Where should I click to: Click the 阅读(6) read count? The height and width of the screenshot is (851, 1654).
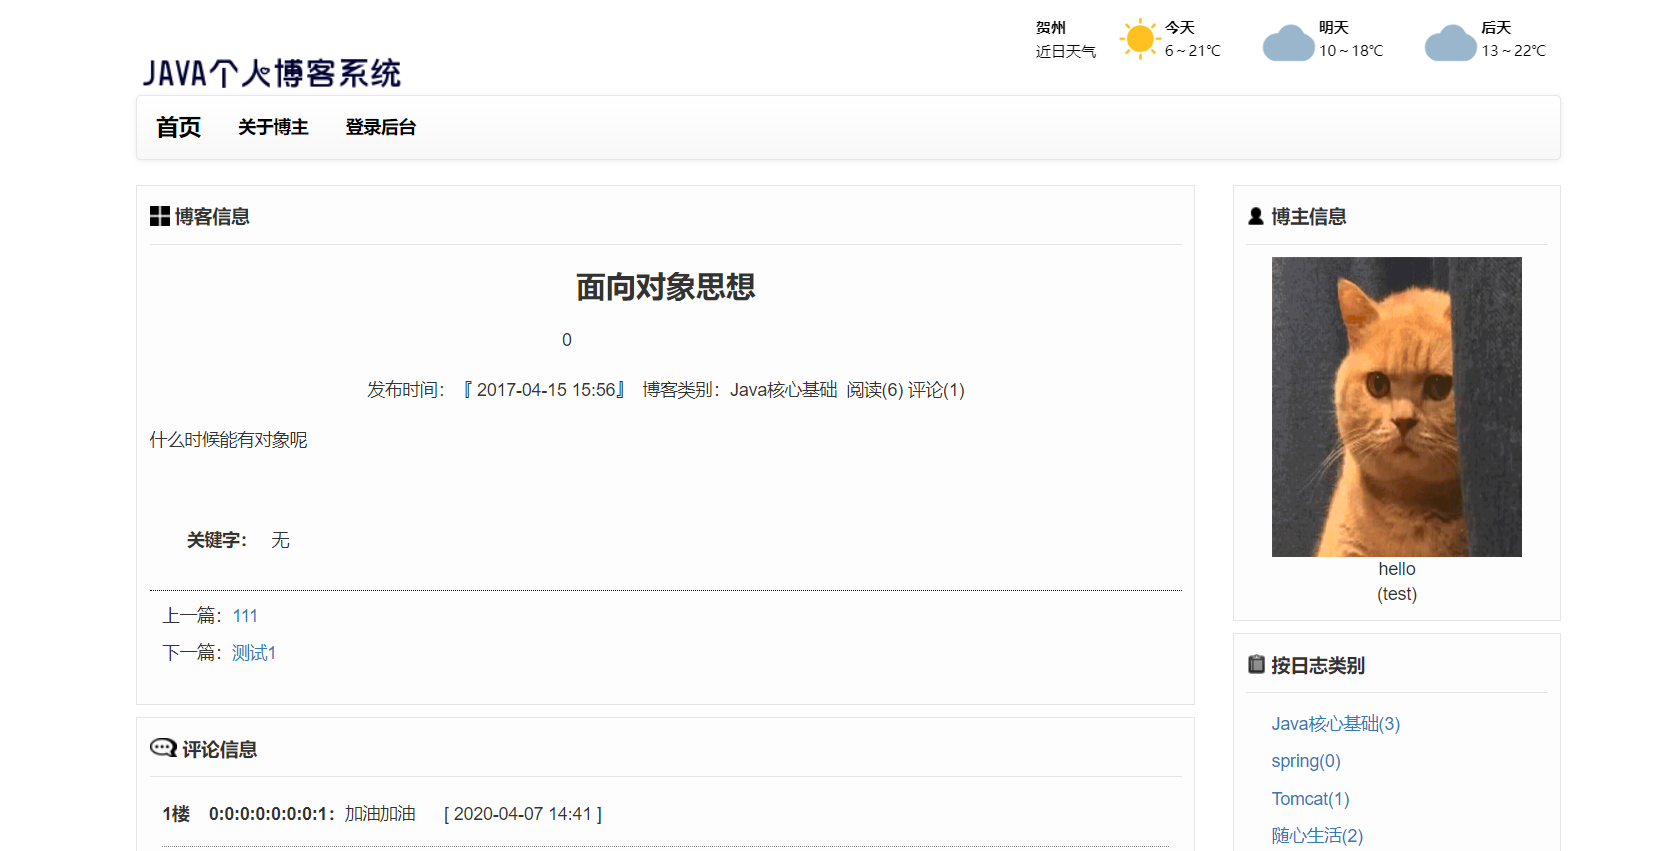click(x=875, y=390)
